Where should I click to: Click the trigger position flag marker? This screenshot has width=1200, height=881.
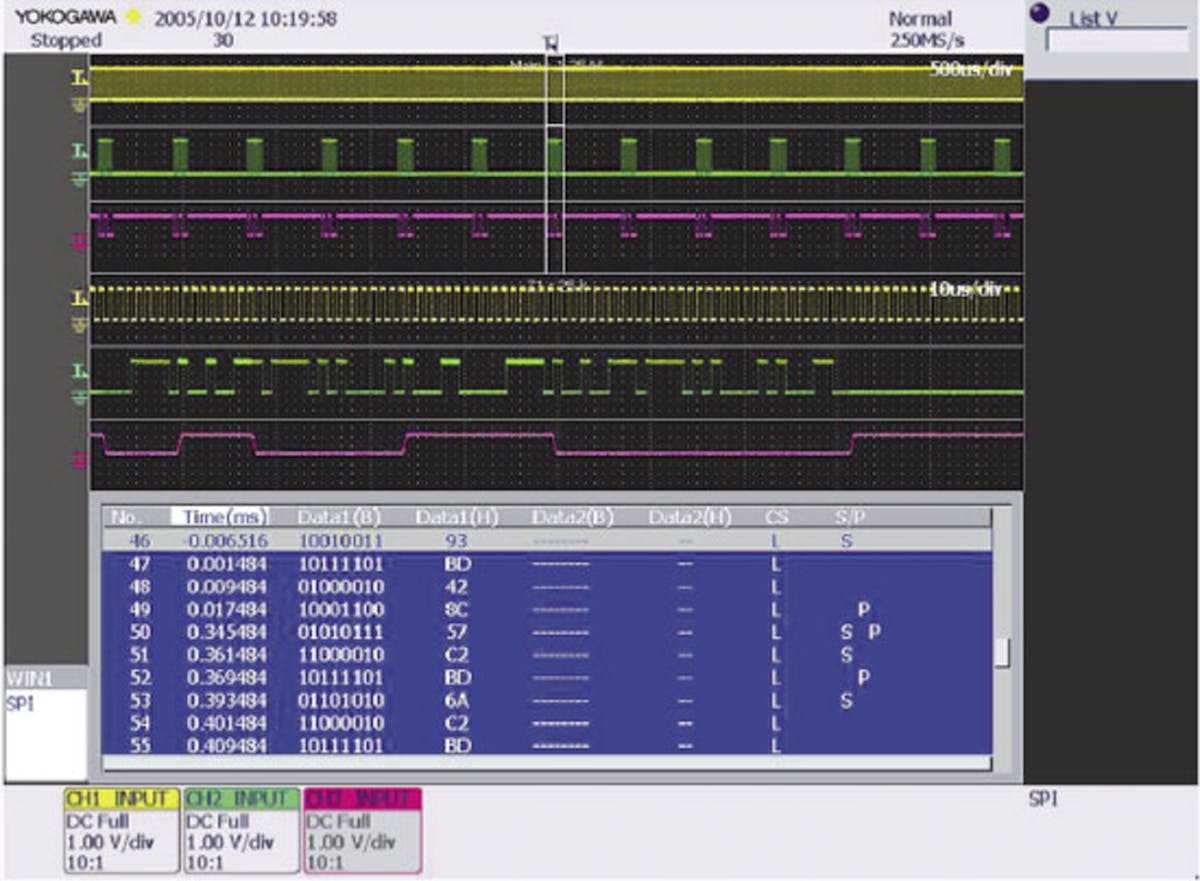pyautogui.click(x=548, y=46)
